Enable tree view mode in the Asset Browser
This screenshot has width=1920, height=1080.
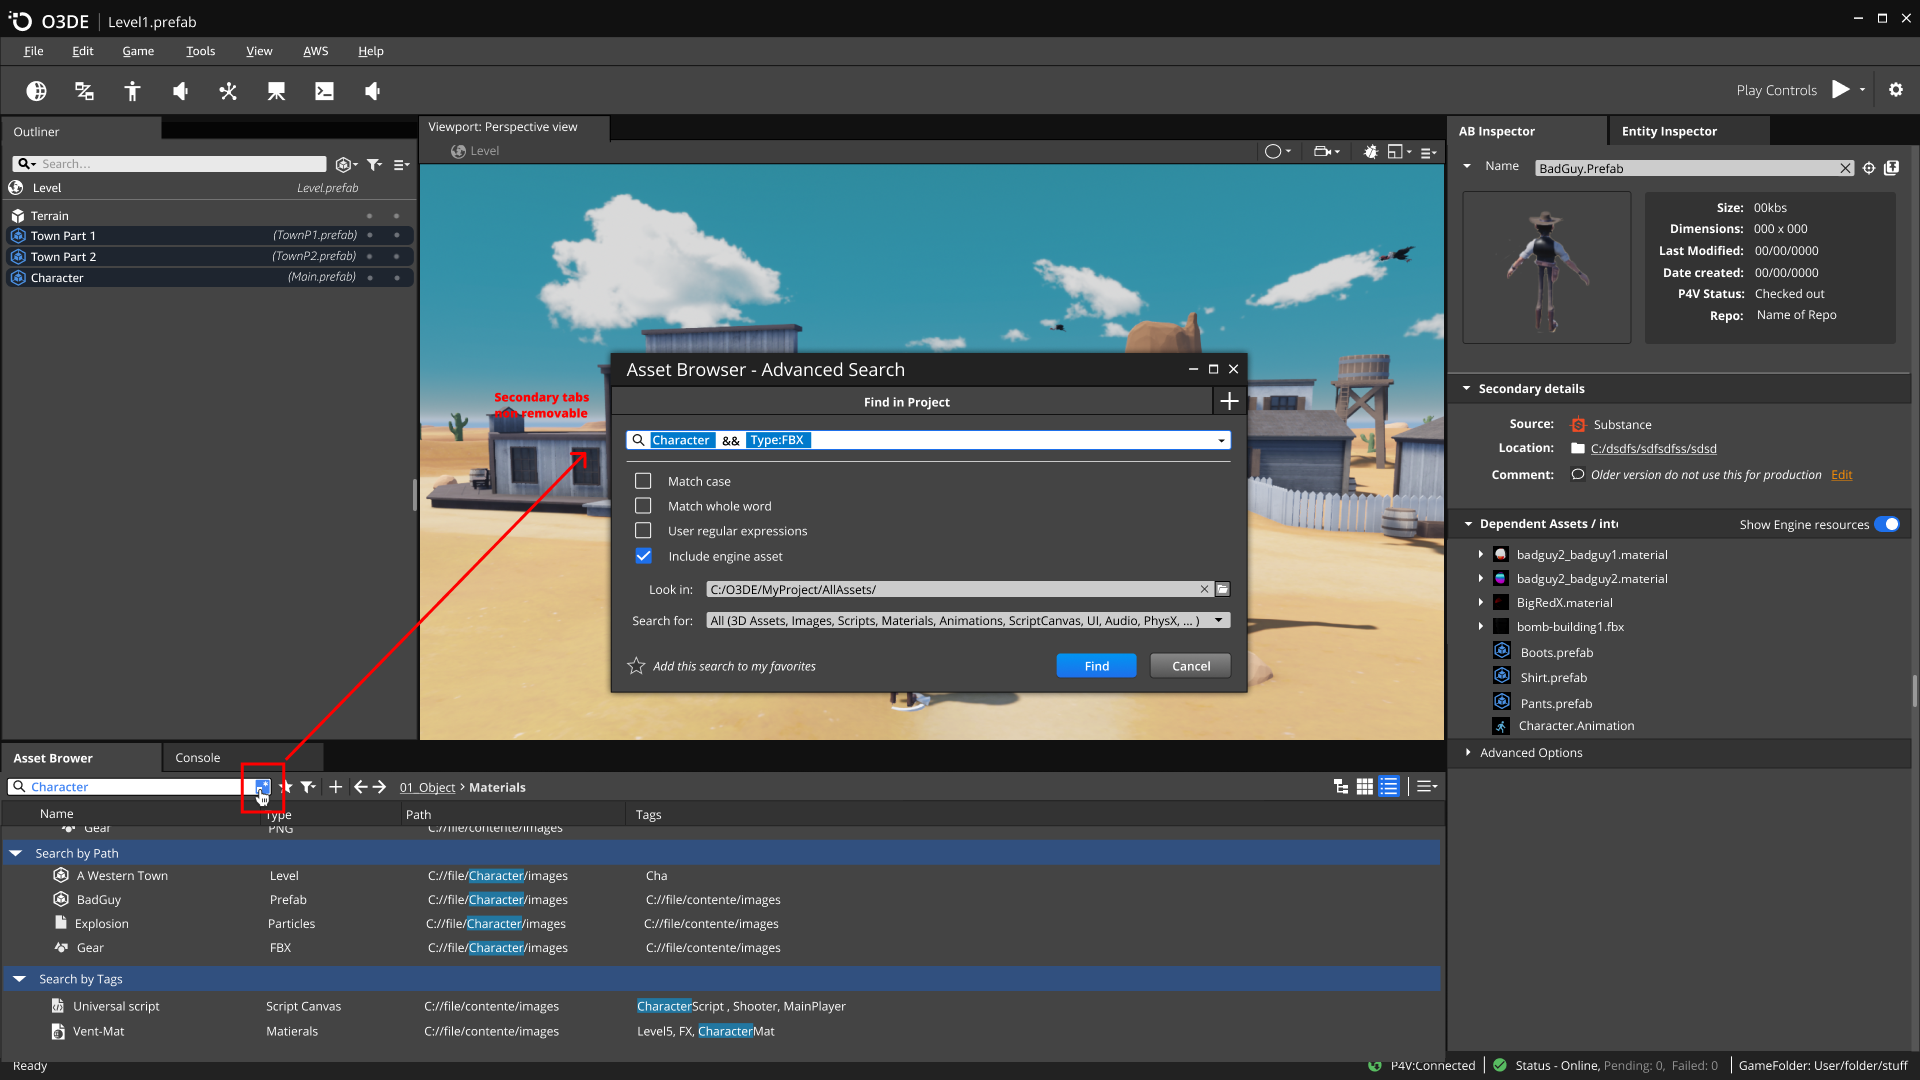tap(1340, 787)
